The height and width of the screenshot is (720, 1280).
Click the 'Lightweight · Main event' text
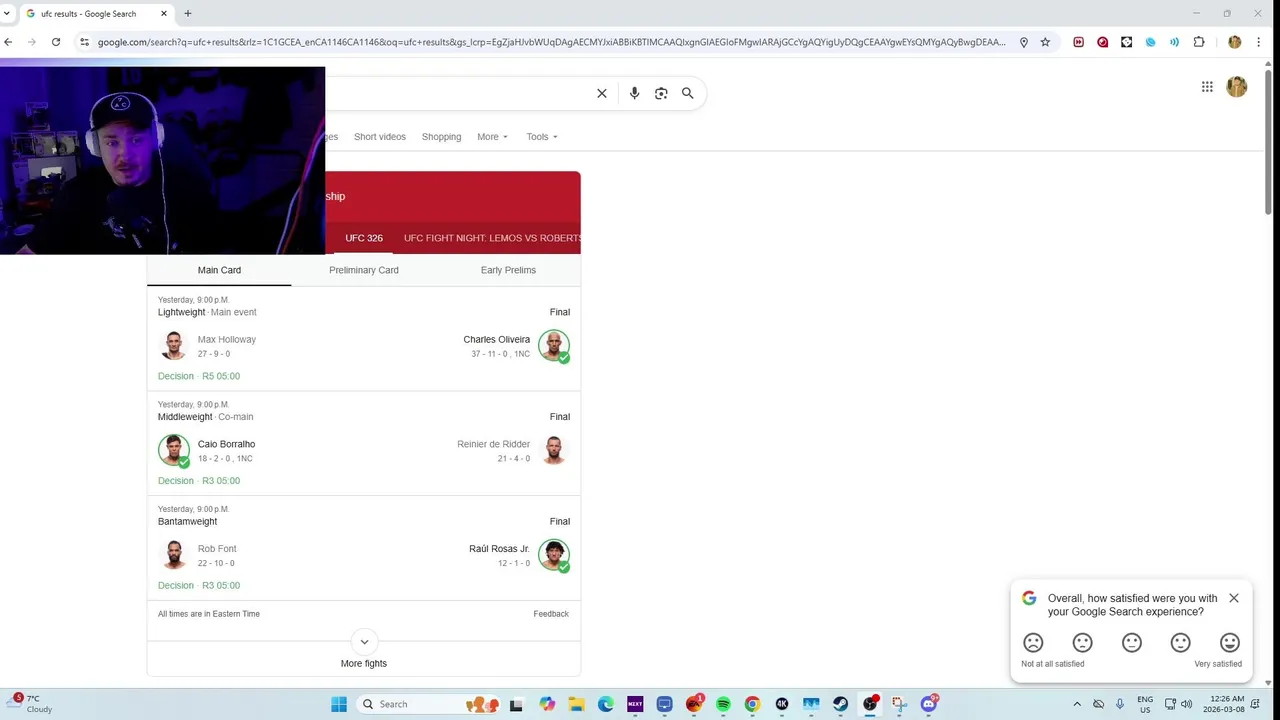(x=207, y=312)
